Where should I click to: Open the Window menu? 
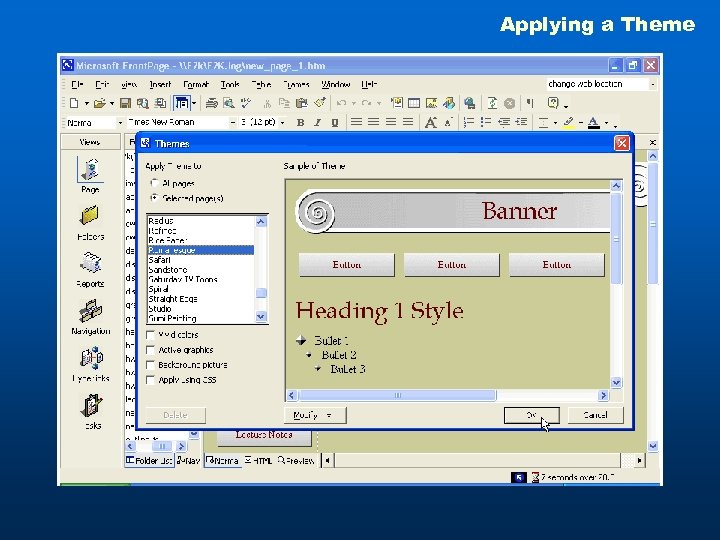coord(335,84)
